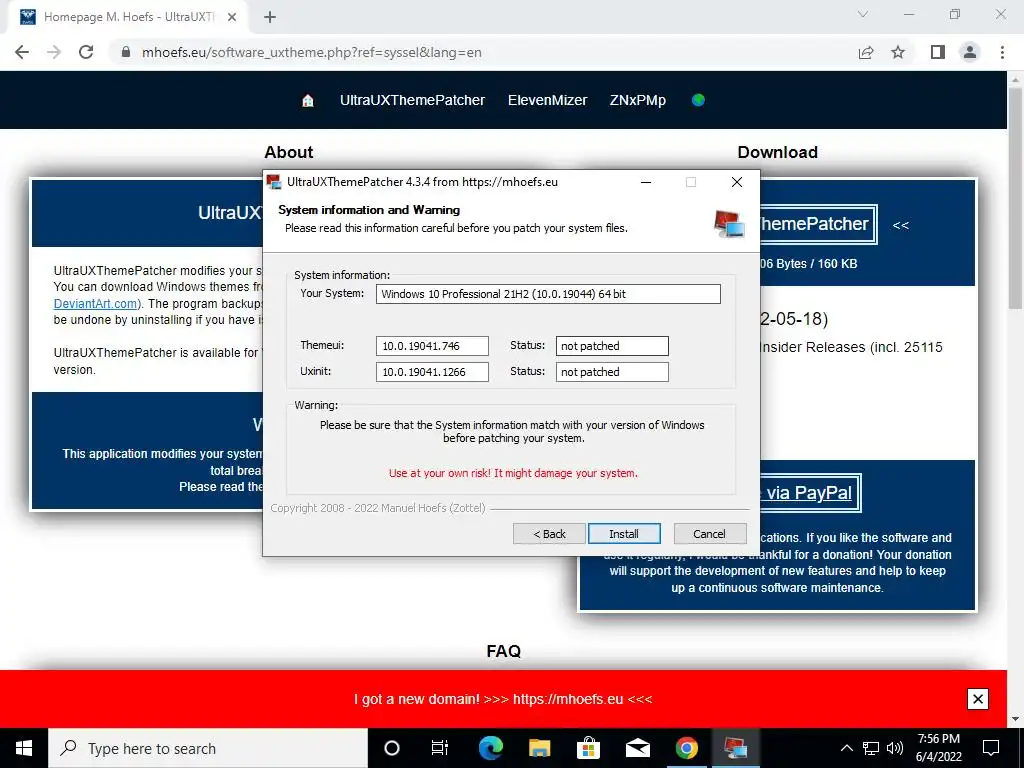Image resolution: width=1024 pixels, height=768 pixels.
Task: Click the installer monitor logo icon
Action: [729, 224]
